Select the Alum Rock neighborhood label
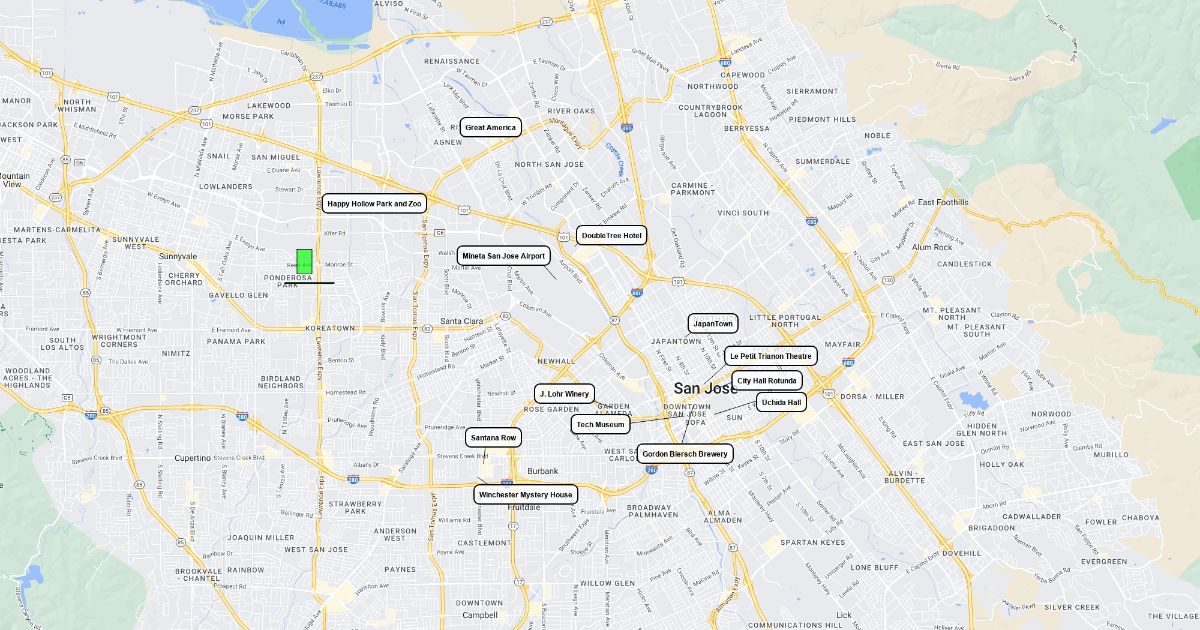The height and width of the screenshot is (630, 1200). pos(932,246)
